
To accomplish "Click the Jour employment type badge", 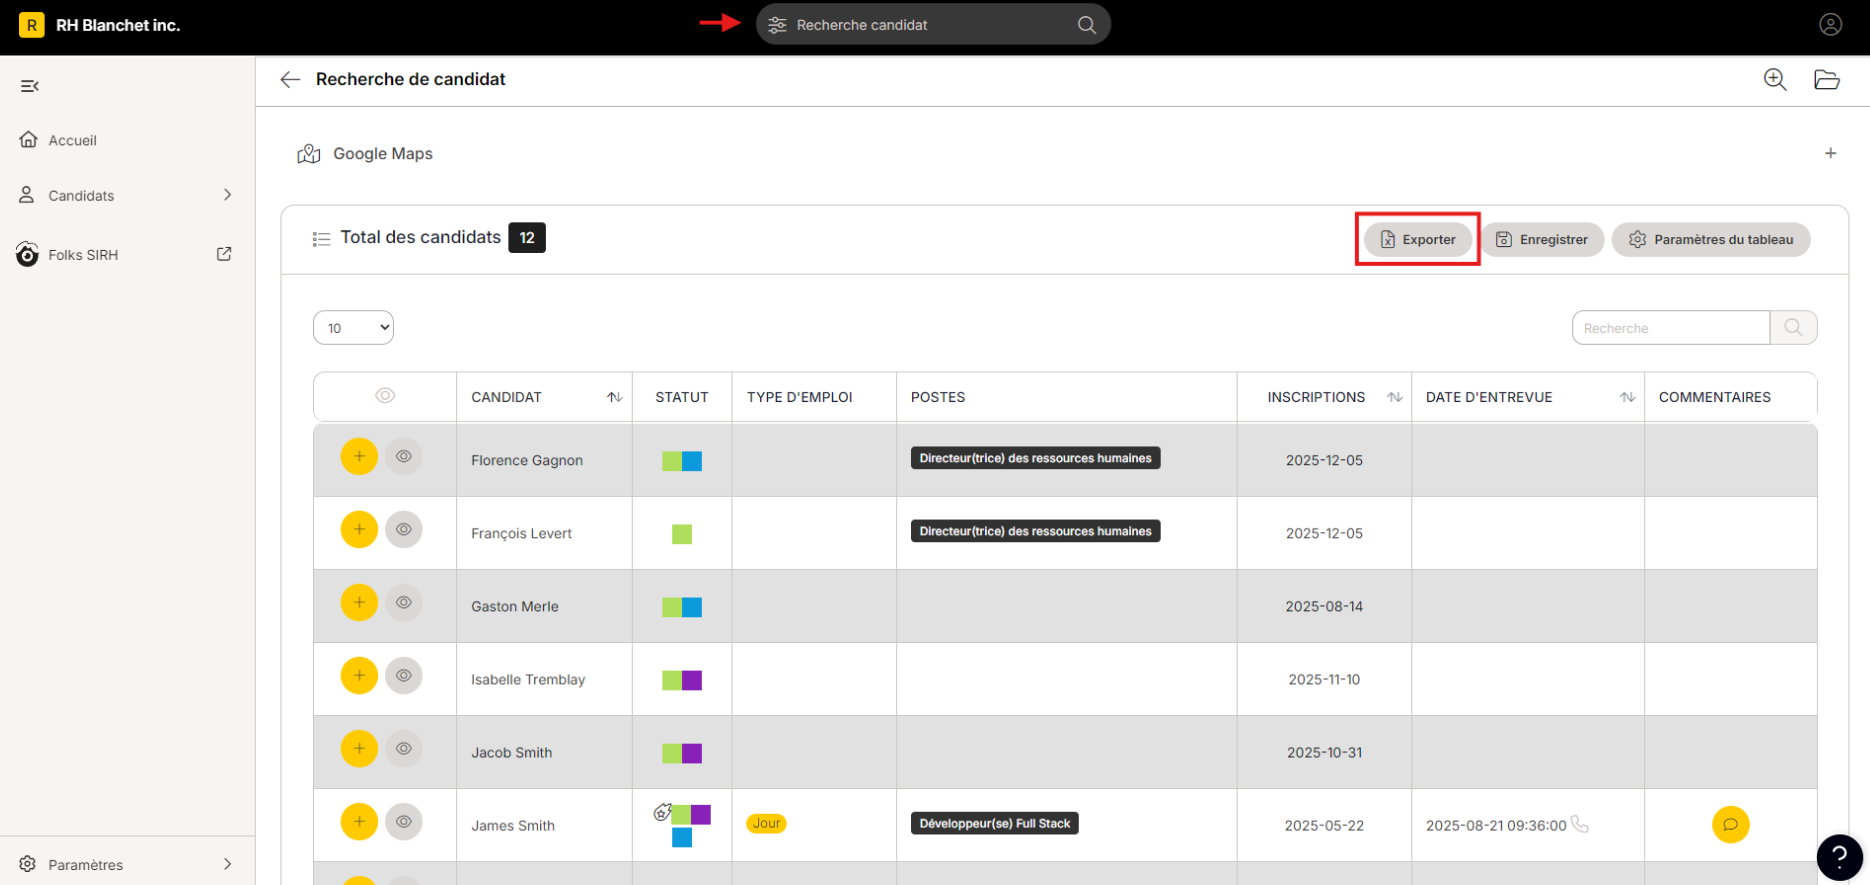I will click(x=766, y=823).
